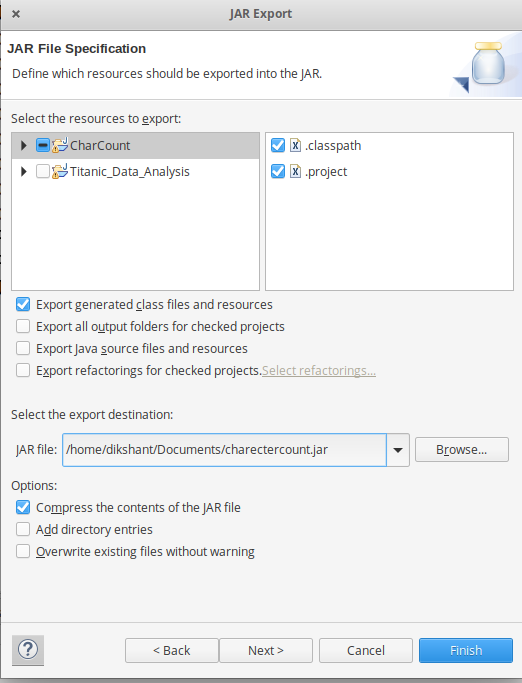
Task: Click the CharCount project folder icon
Action: tap(60, 145)
